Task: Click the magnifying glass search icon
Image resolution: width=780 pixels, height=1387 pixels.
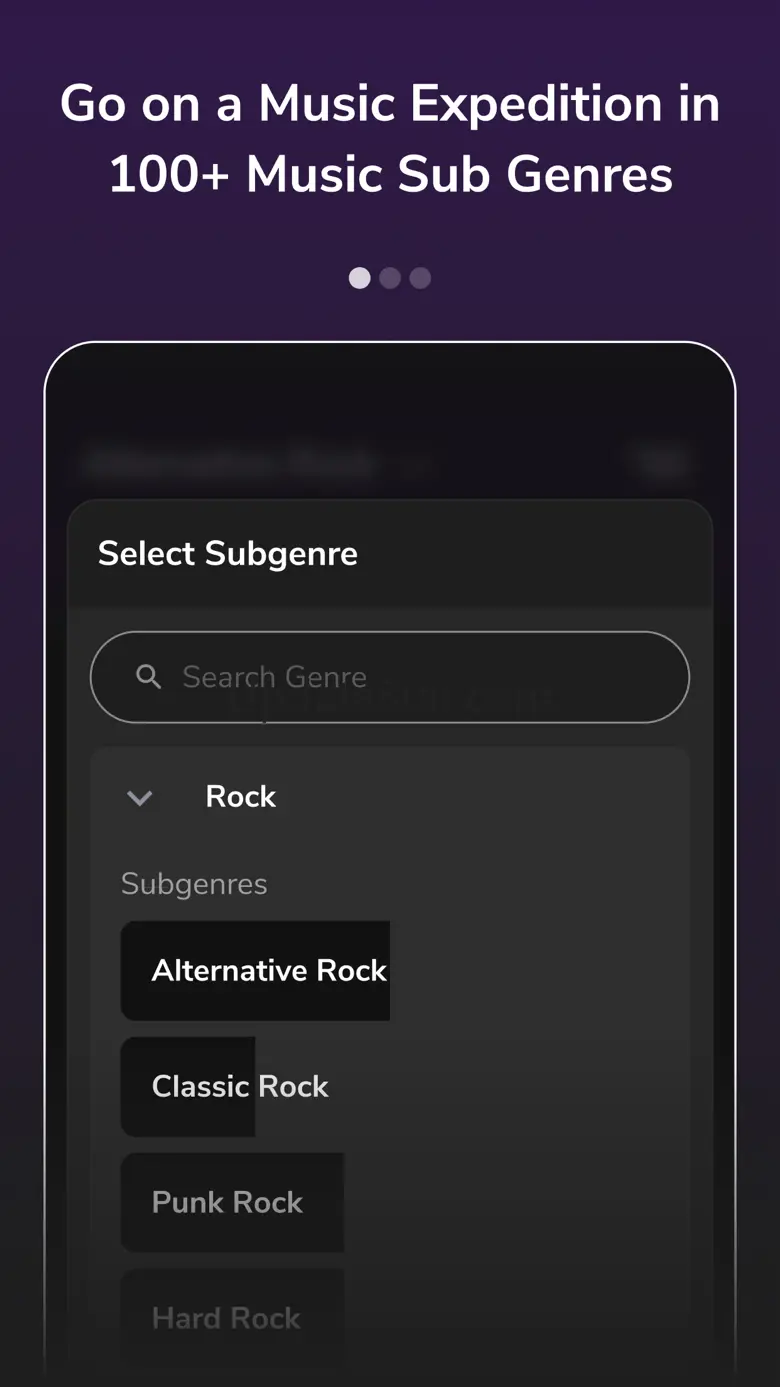Action: click(148, 677)
